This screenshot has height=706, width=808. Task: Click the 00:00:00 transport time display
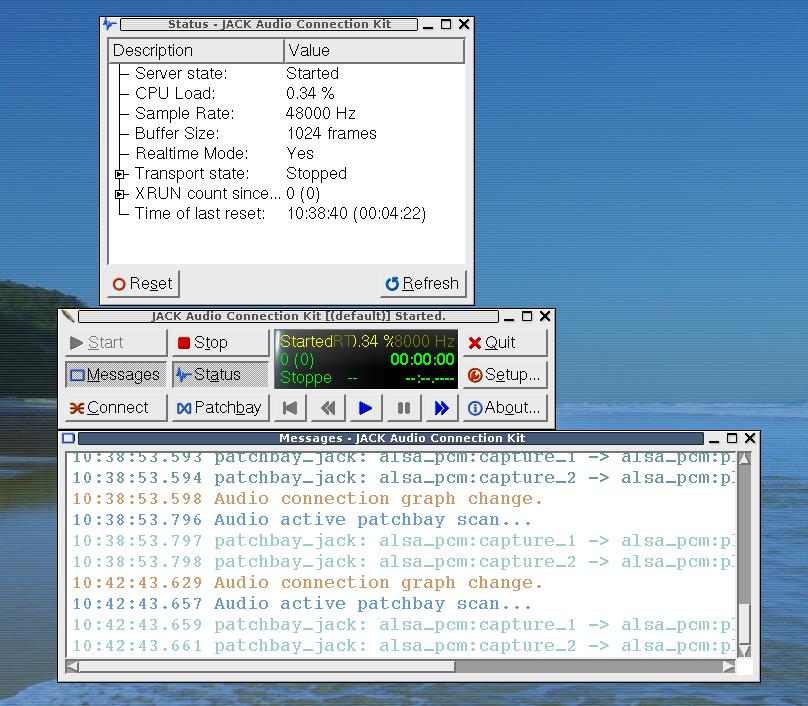click(x=422, y=359)
